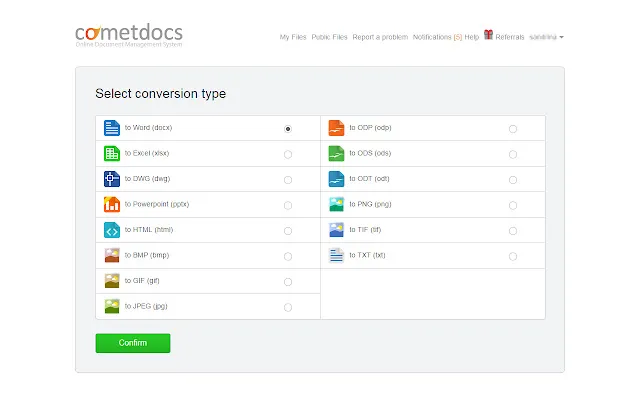Click the Excel xlsx spreadsheet icon
Image resolution: width=640 pixels, height=400 pixels.
(x=111, y=153)
